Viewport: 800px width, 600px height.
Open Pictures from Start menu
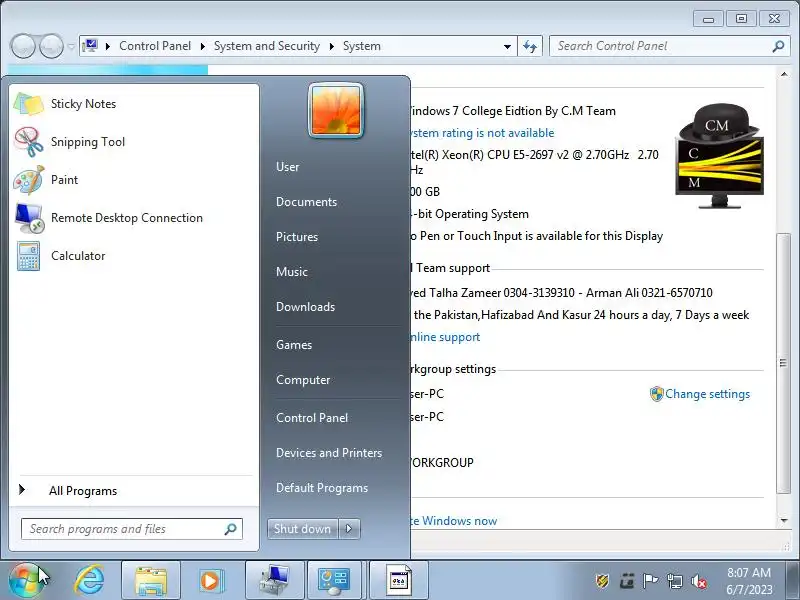(x=297, y=237)
